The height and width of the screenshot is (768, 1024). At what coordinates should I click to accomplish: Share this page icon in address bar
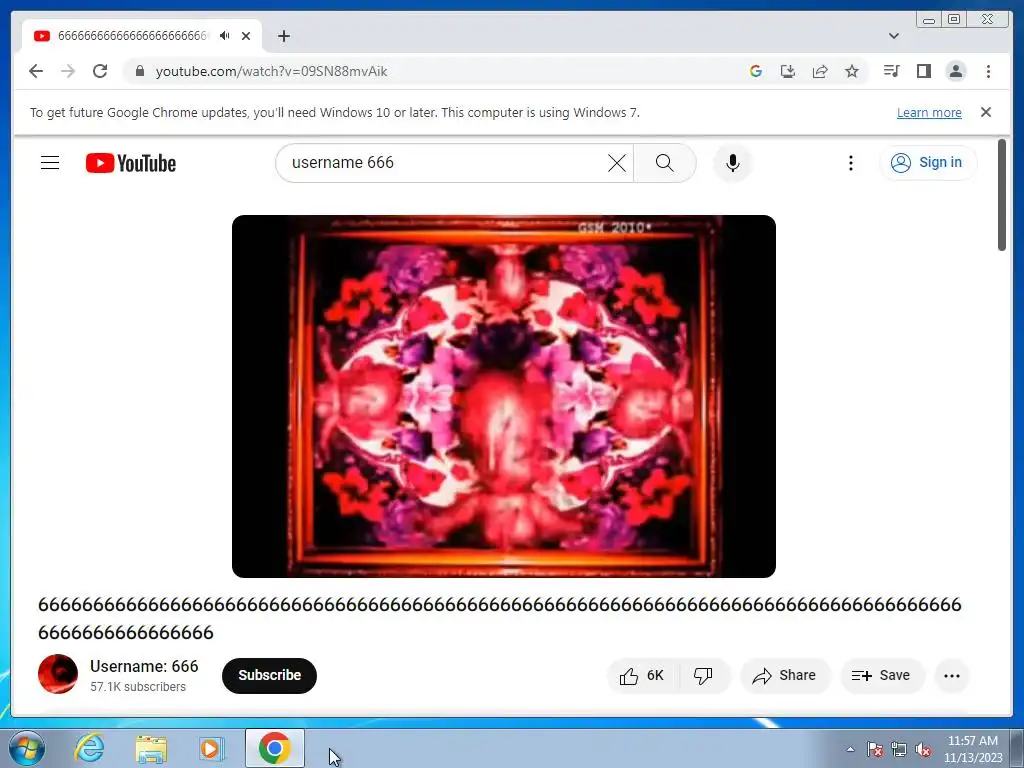(820, 71)
